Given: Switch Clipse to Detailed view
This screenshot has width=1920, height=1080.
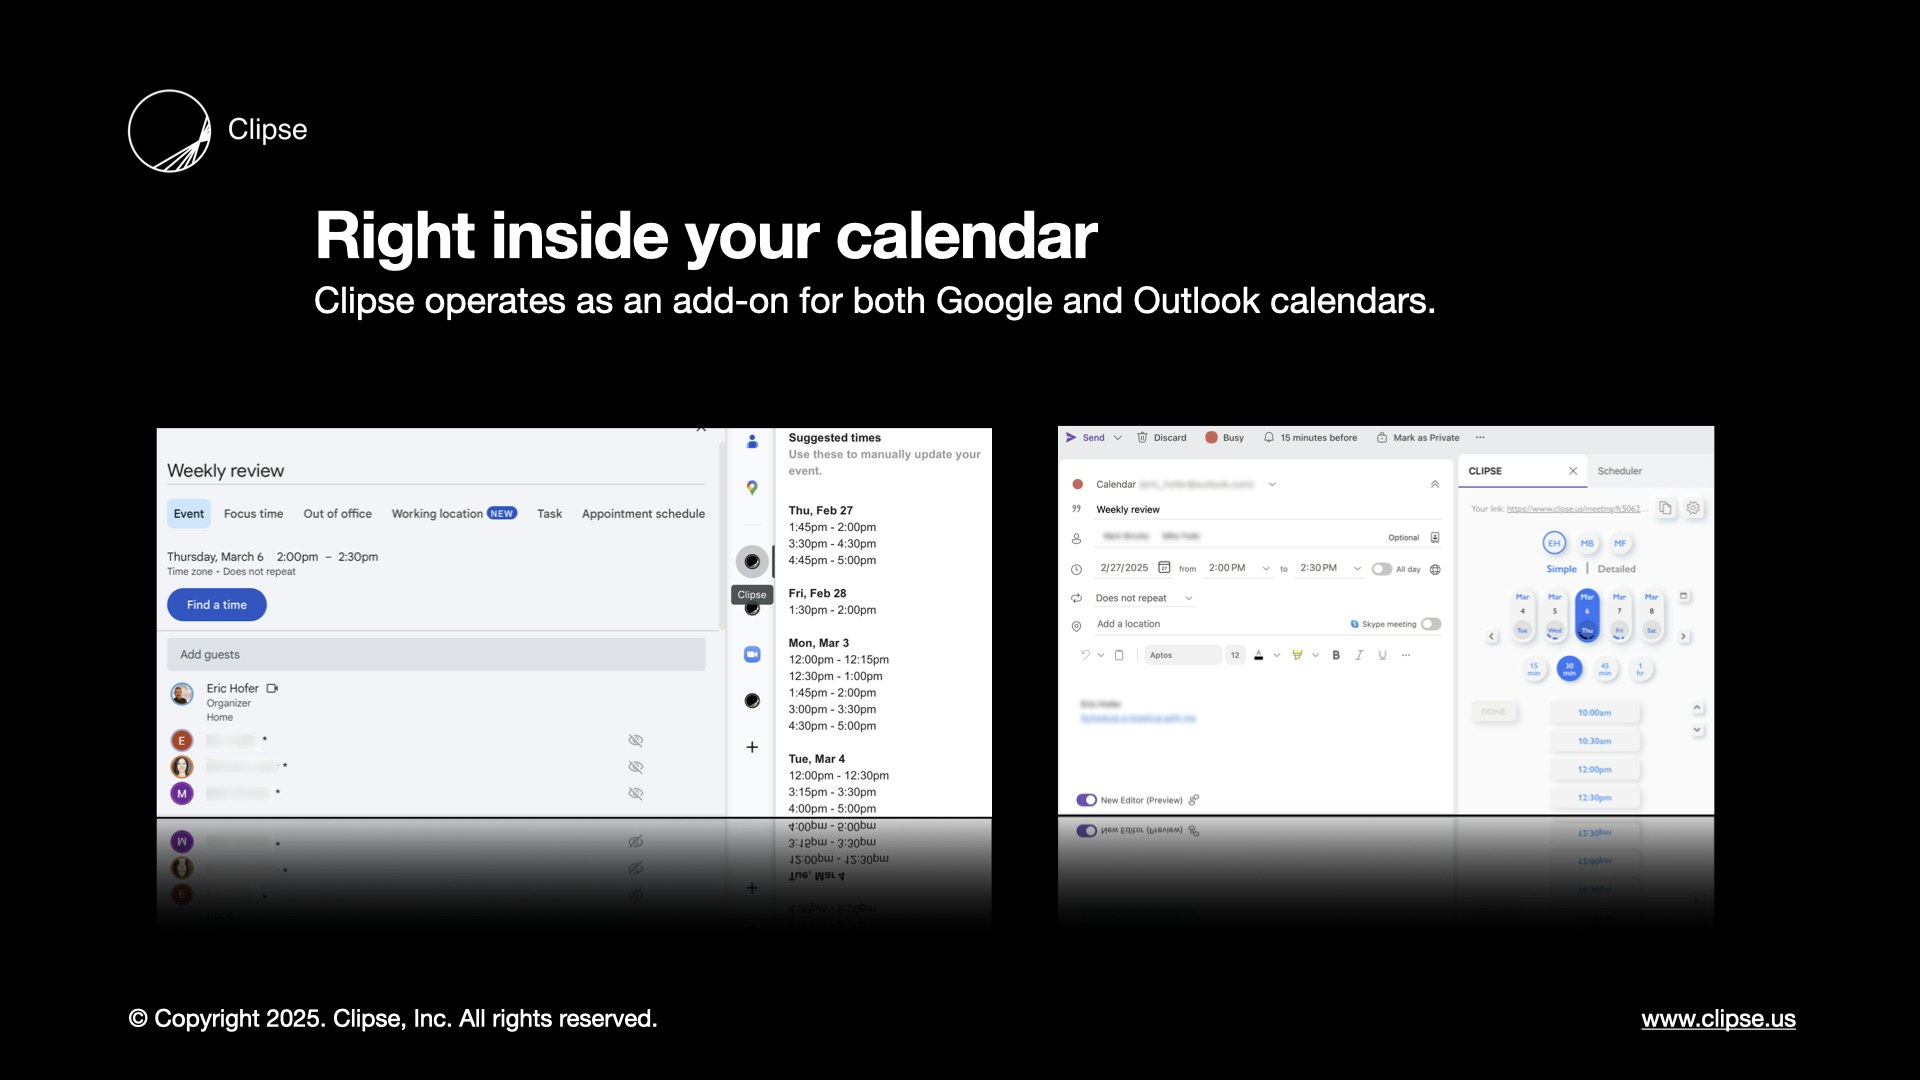Looking at the screenshot, I should 1616,569.
